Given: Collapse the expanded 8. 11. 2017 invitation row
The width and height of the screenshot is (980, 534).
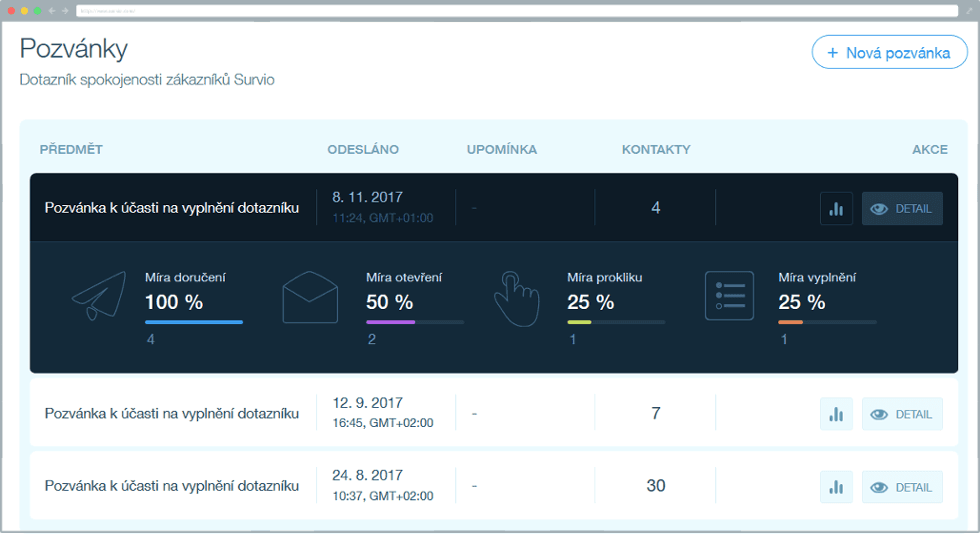Looking at the screenshot, I should [171, 208].
